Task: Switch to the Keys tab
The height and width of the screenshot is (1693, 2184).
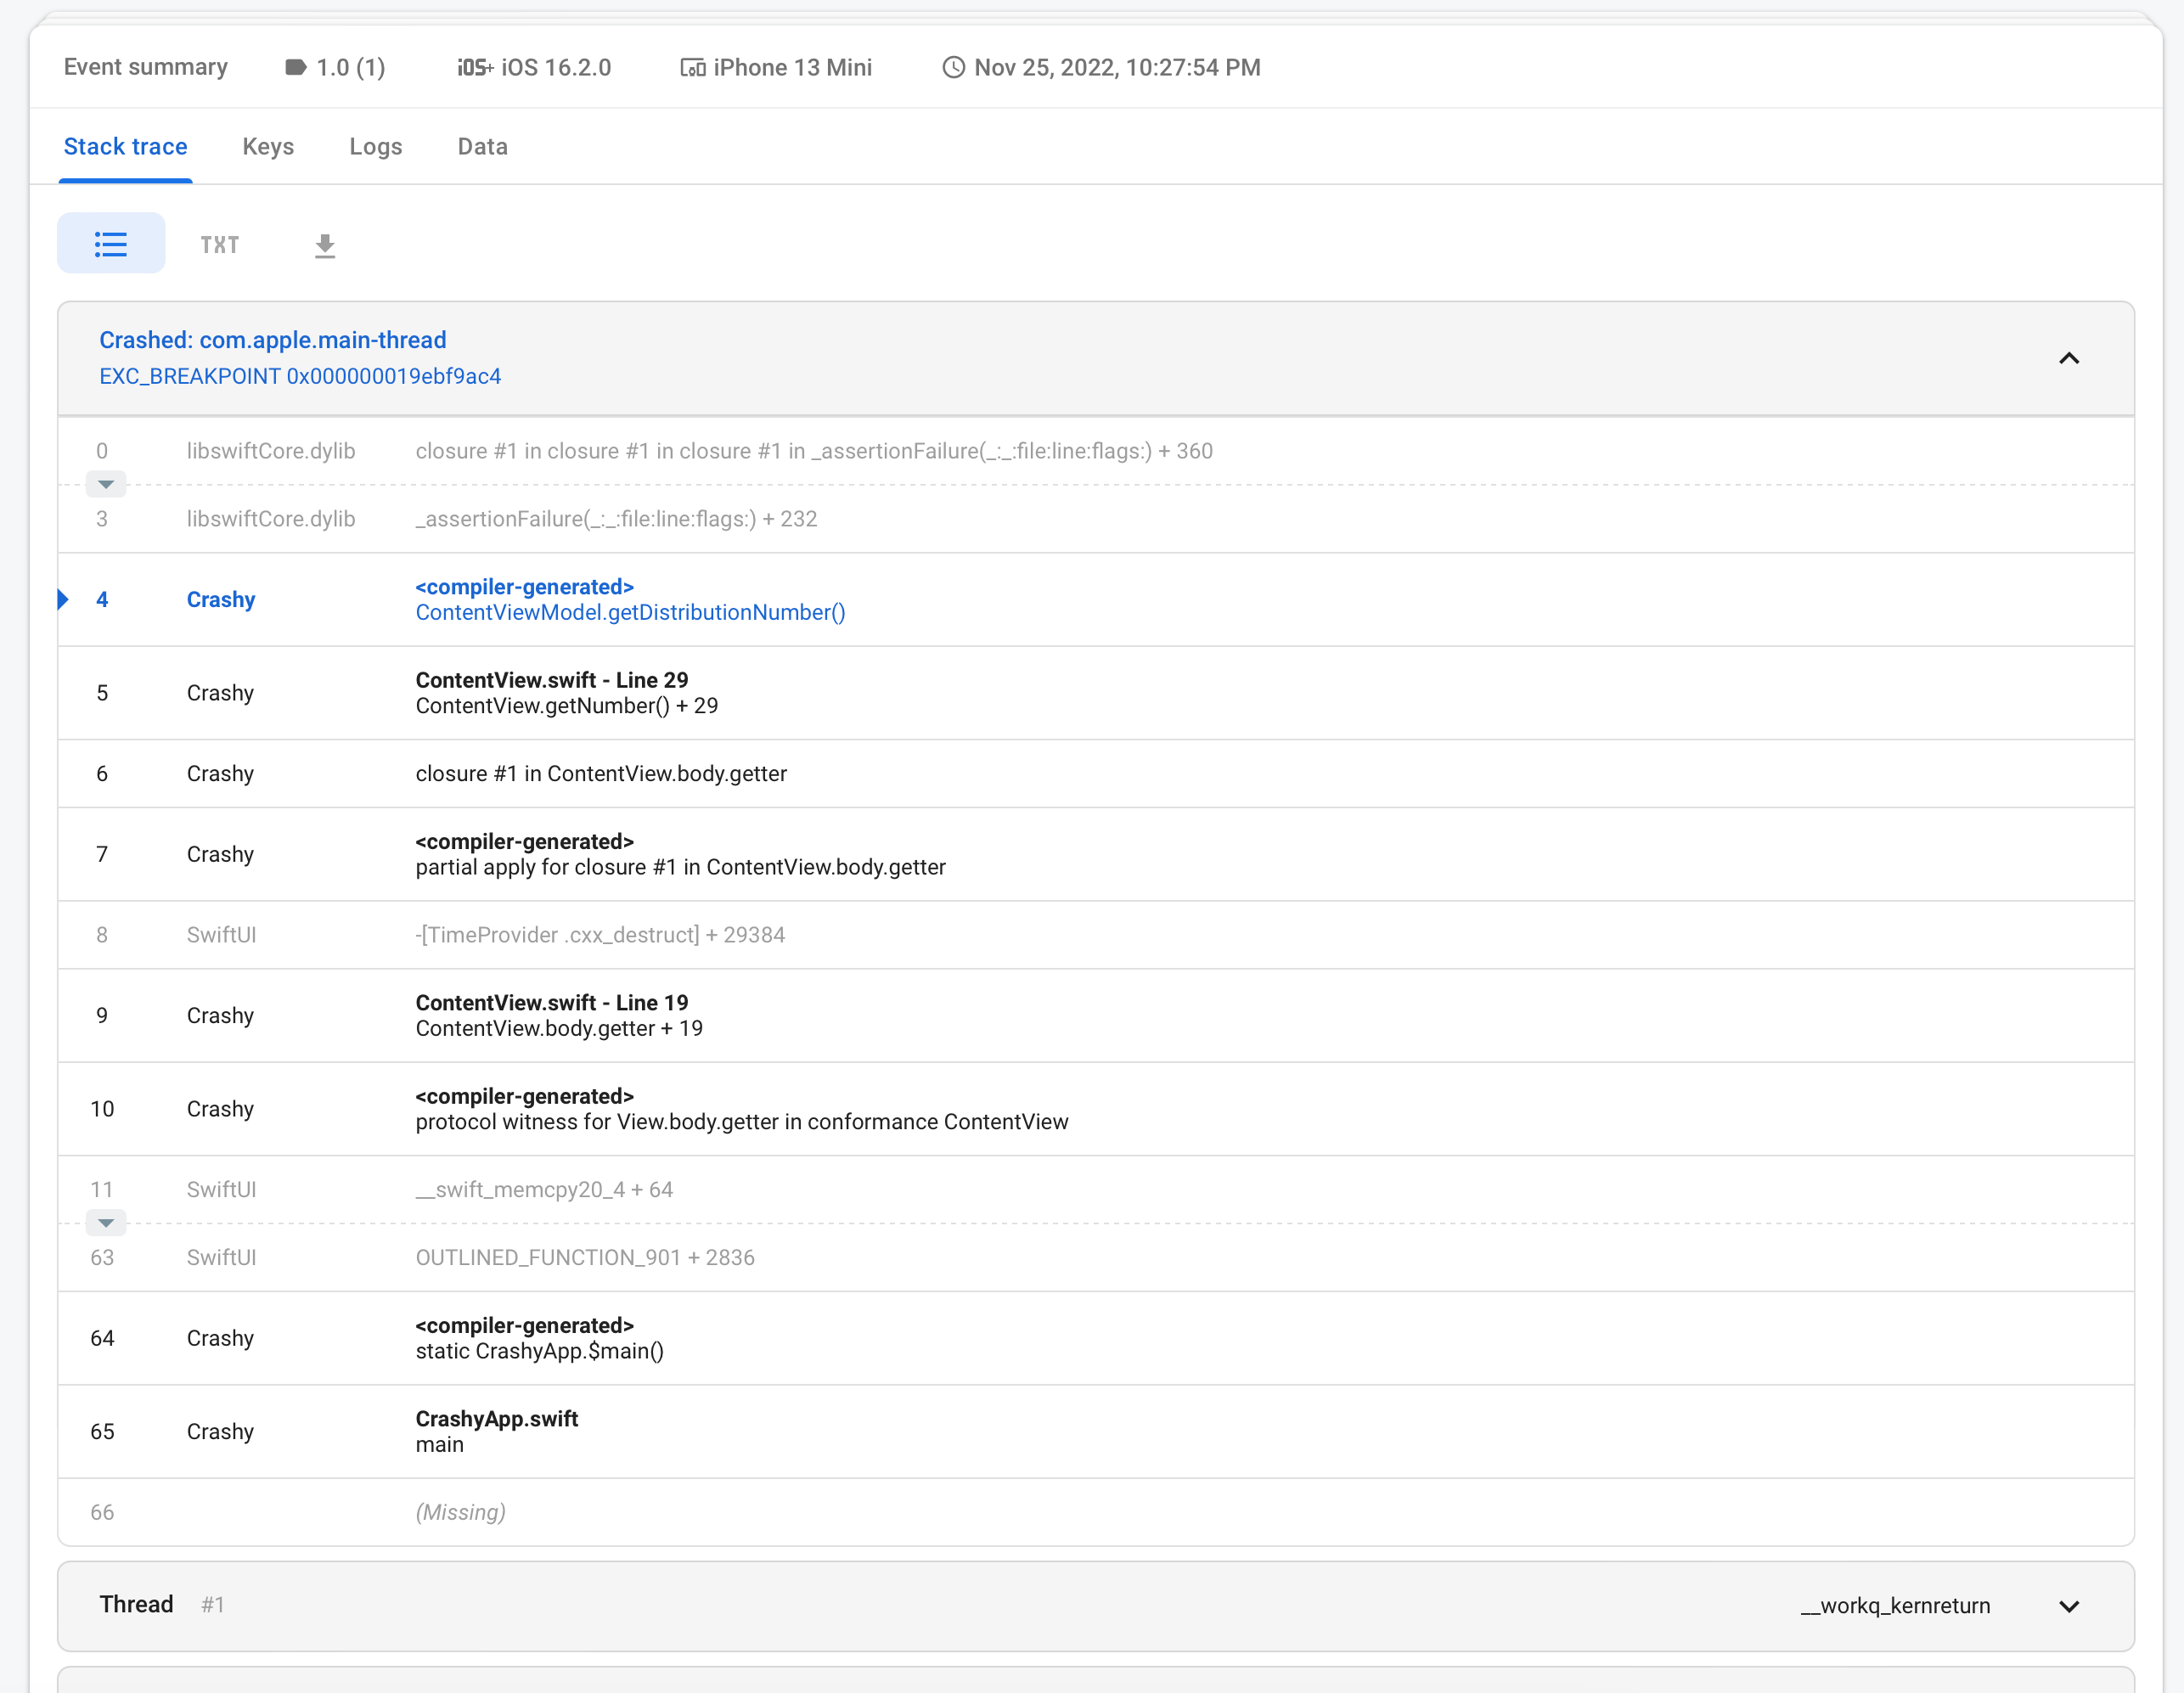Action: 267,146
